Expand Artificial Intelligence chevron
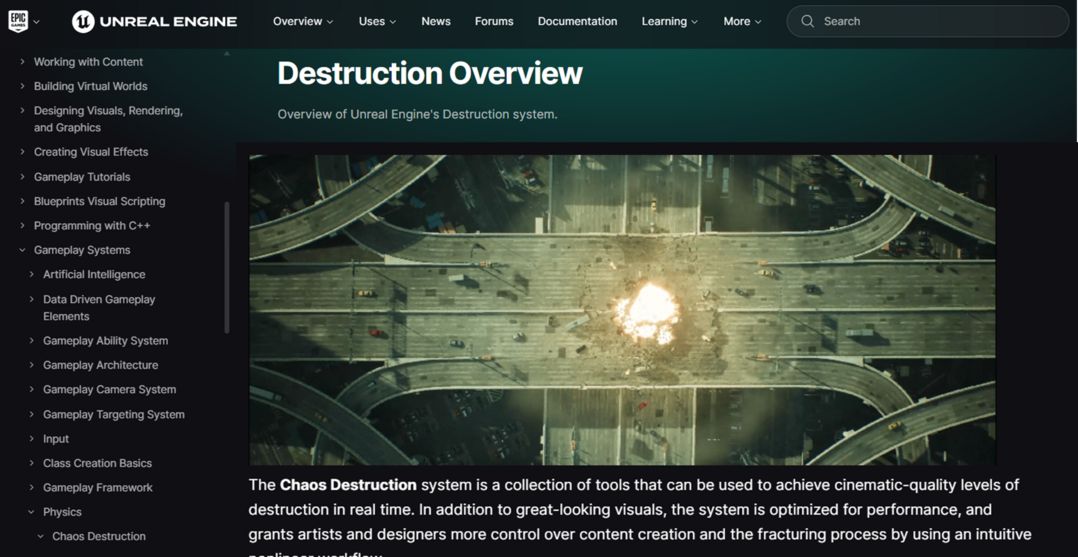Image resolution: width=1078 pixels, height=557 pixels. pyautogui.click(x=32, y=274)
